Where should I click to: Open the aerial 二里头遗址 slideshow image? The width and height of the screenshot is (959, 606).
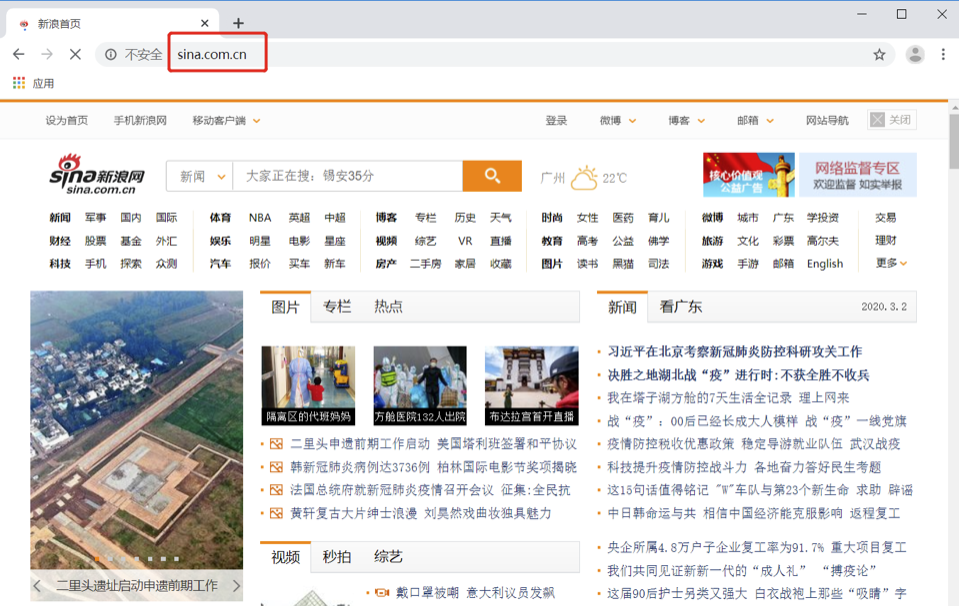(x=136, y=430)
